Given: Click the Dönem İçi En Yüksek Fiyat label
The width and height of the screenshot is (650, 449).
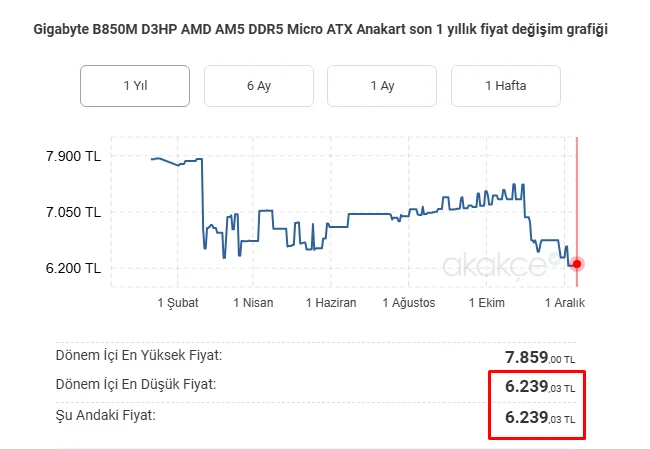Looking at the screenshot, I should coord(139,354).
